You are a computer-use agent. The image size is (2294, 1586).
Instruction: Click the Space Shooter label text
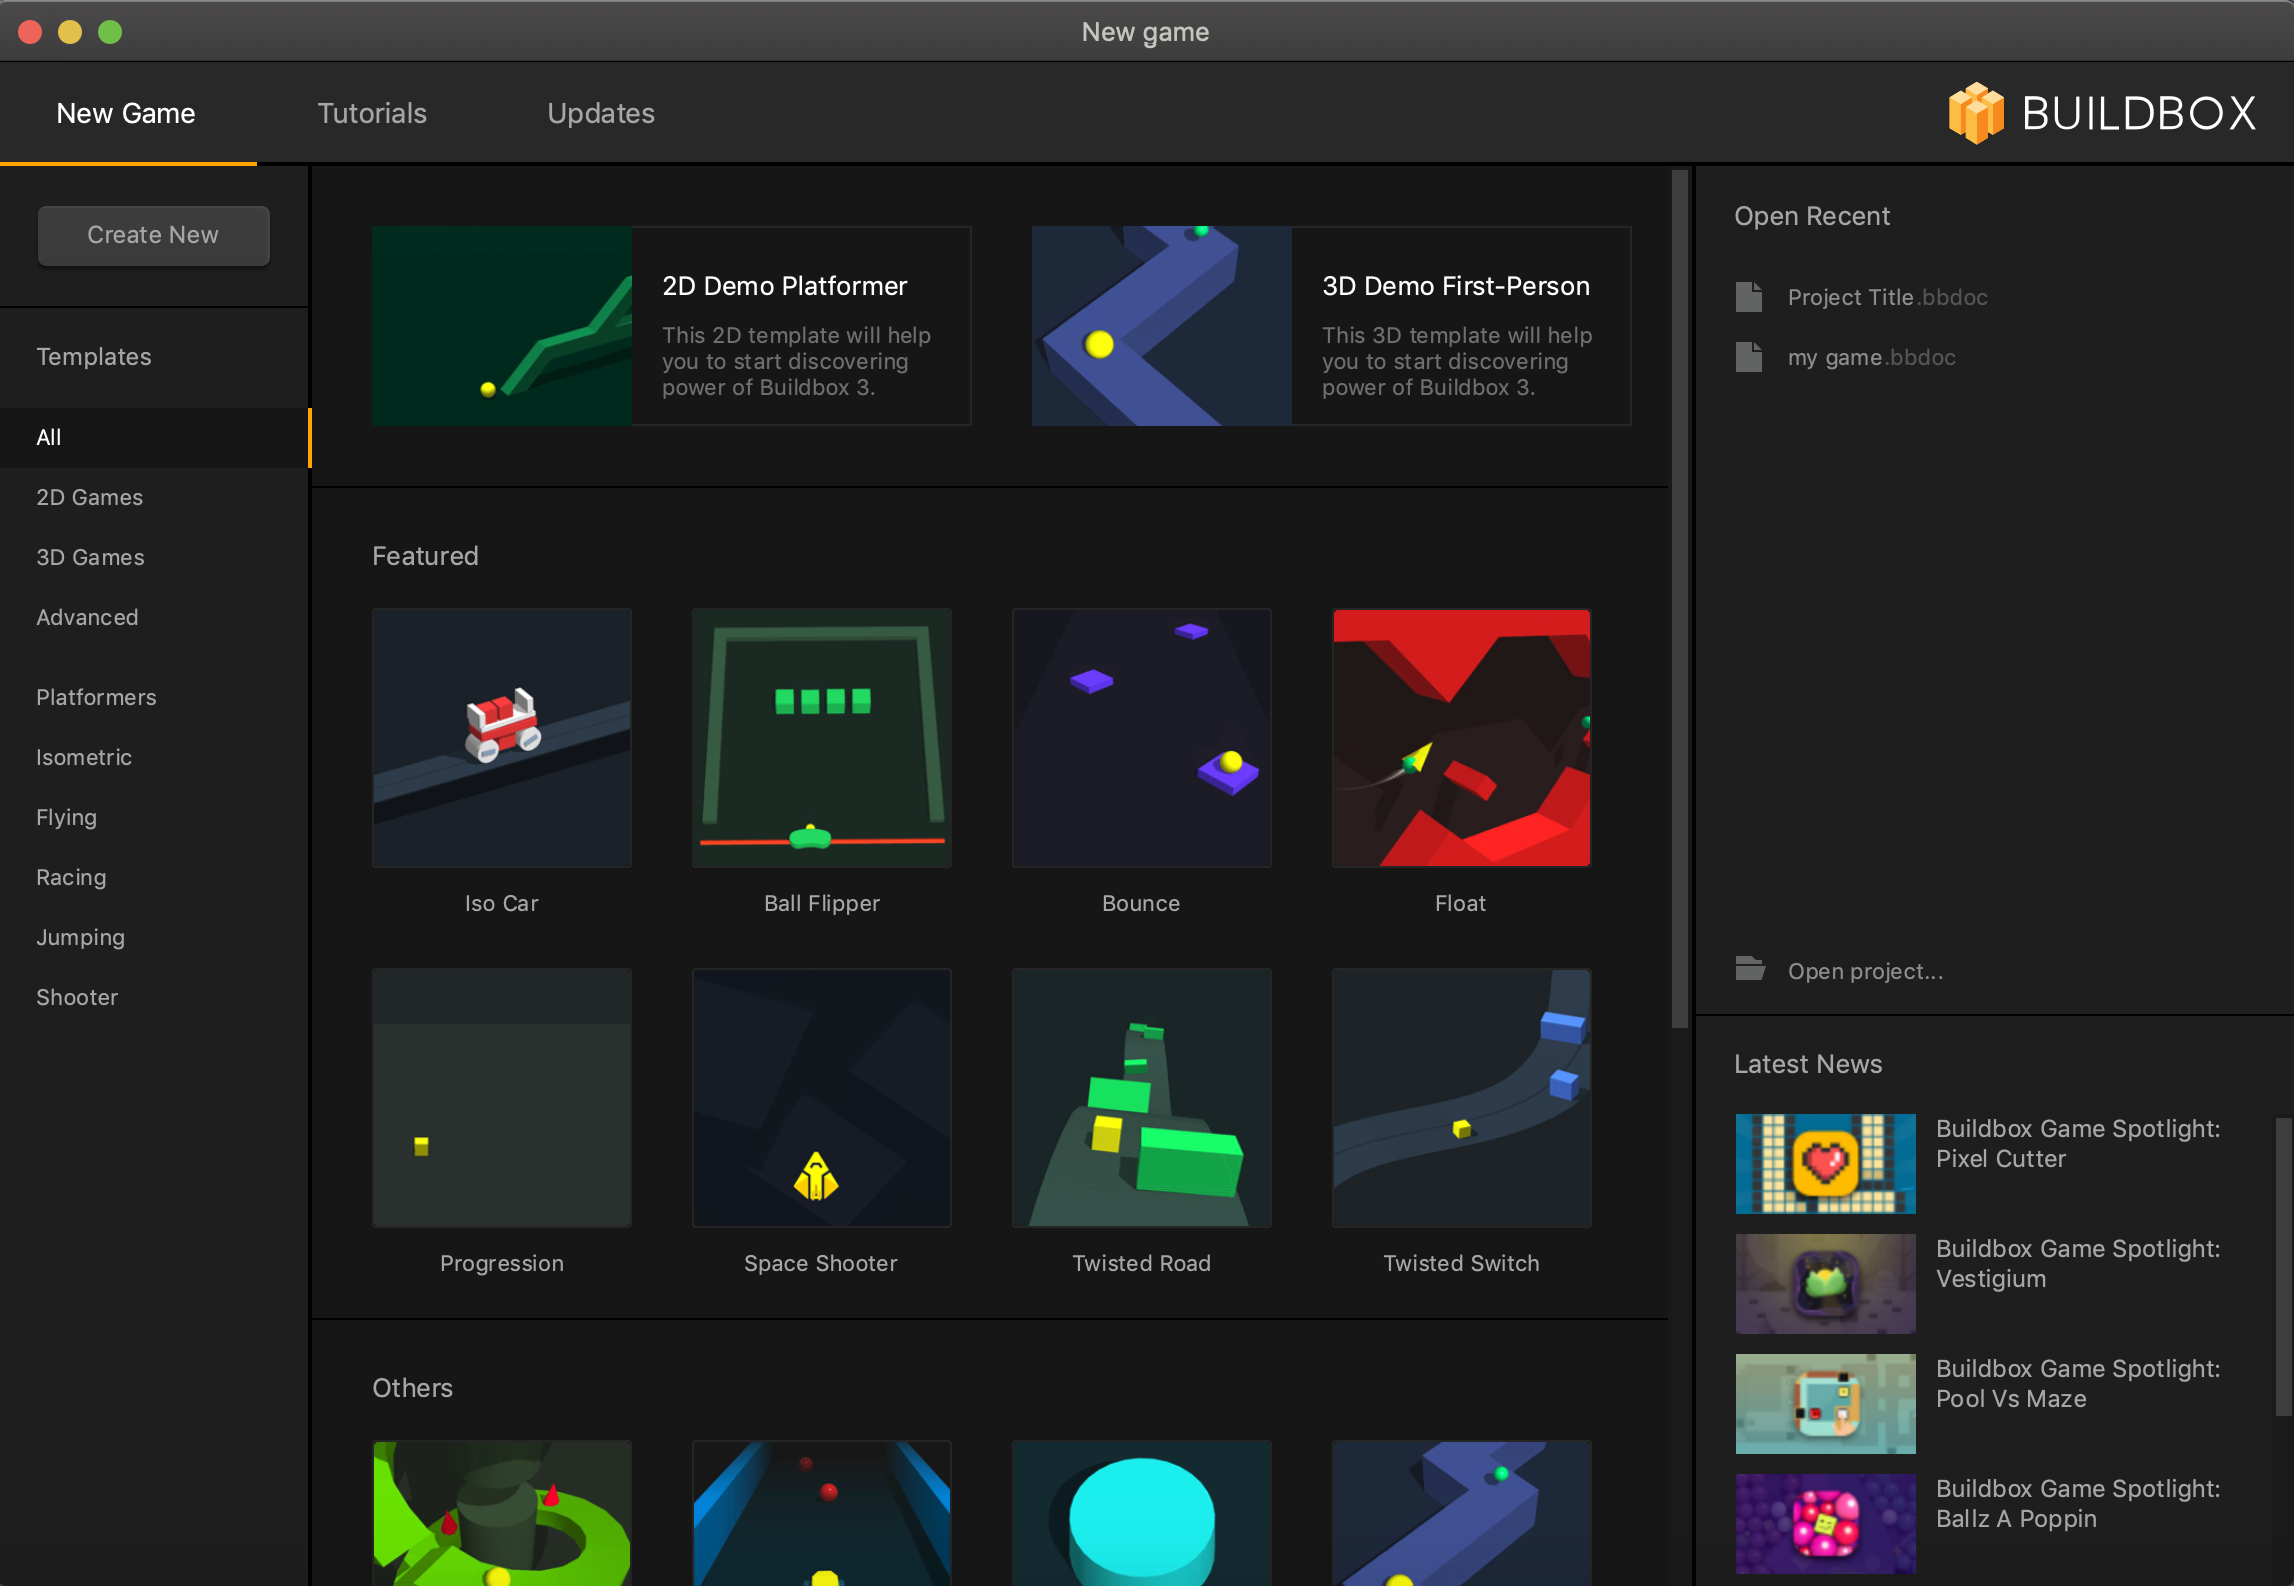tap(821, 1263)
